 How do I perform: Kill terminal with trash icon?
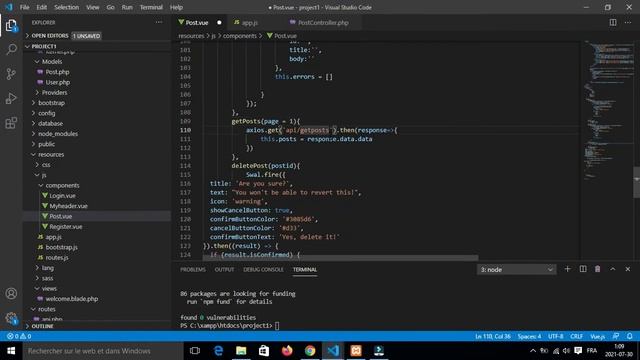(598, 269)
